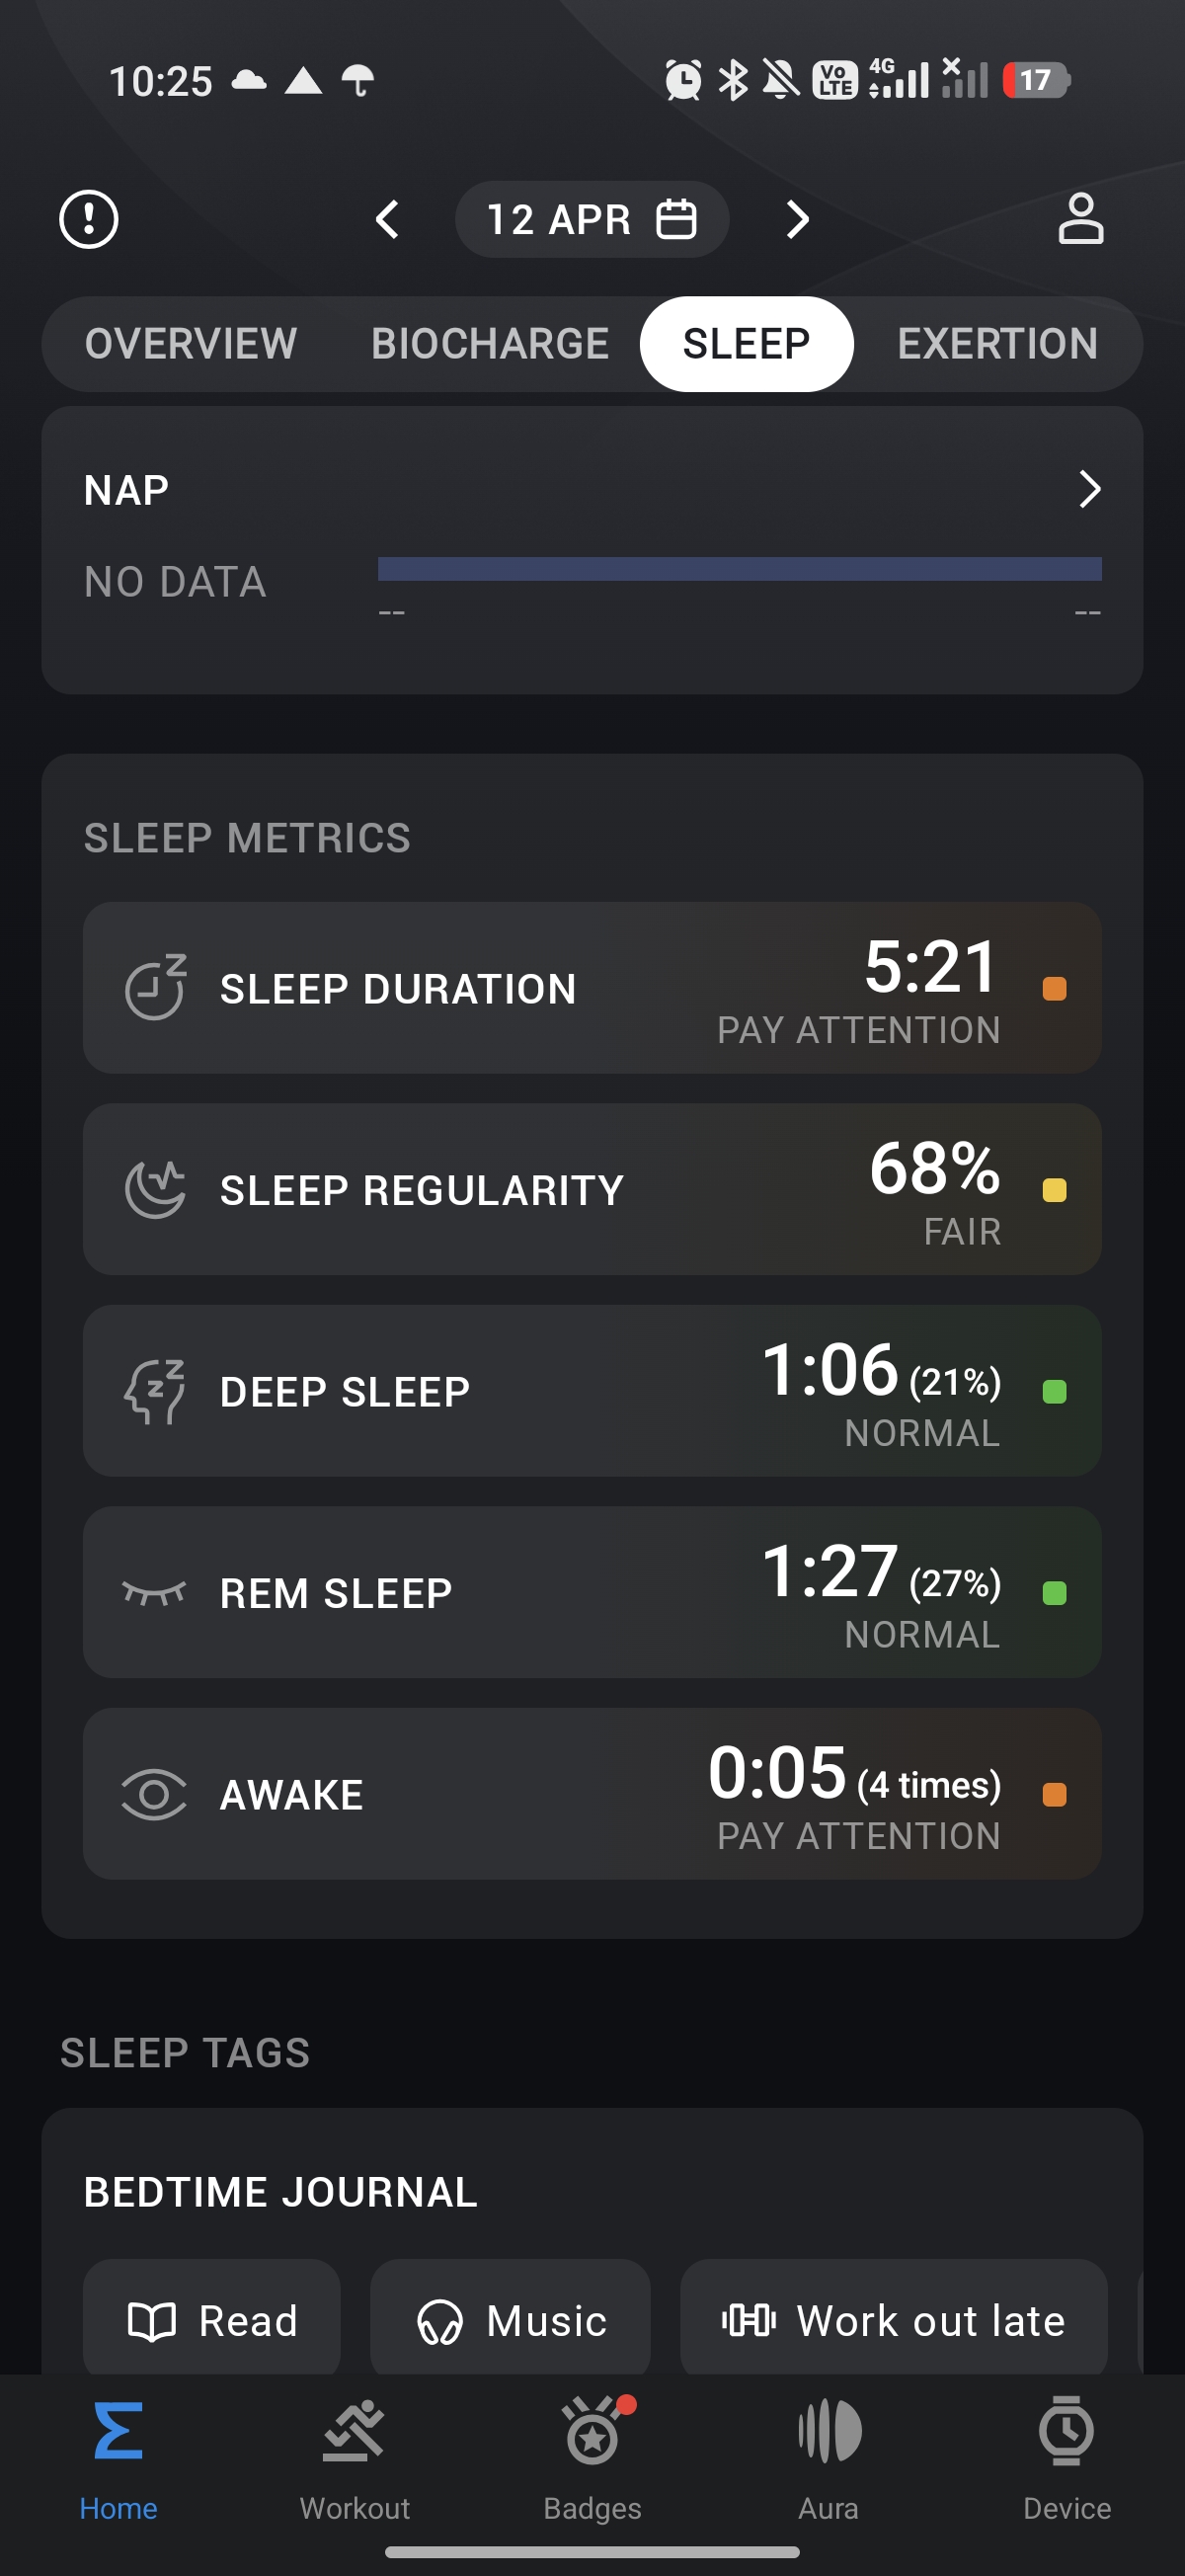This screenshot has width=1185, height=2576.
Task: Tap the Sleep Duration clock icon
Action: [155, 988]
